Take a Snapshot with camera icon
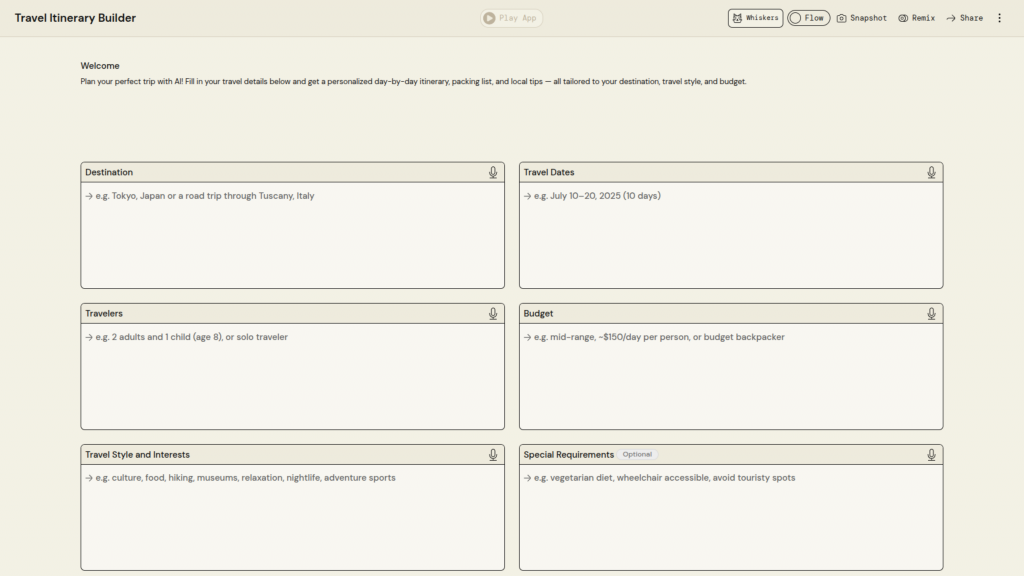 click(x=861, y=18)
